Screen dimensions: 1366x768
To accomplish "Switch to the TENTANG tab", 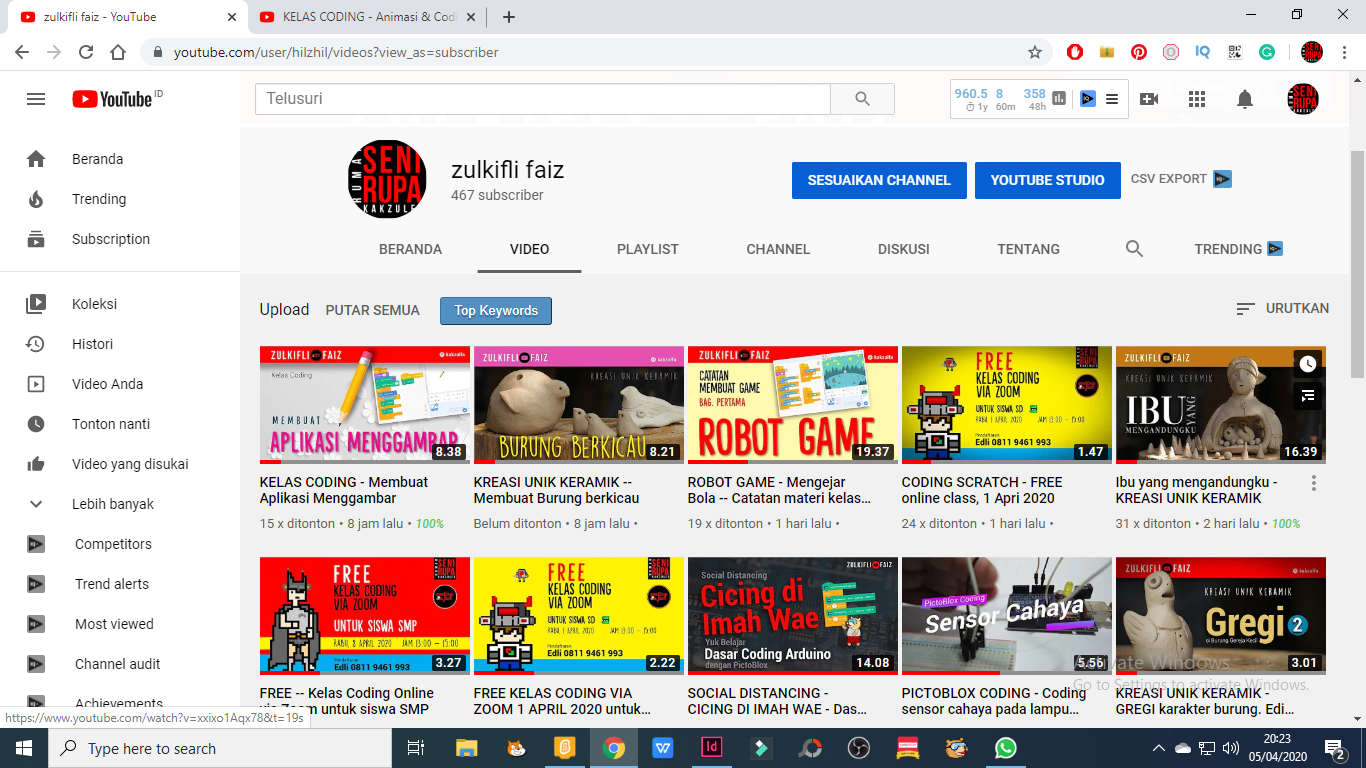I will pyautogui.click(x=1028, y=249).
